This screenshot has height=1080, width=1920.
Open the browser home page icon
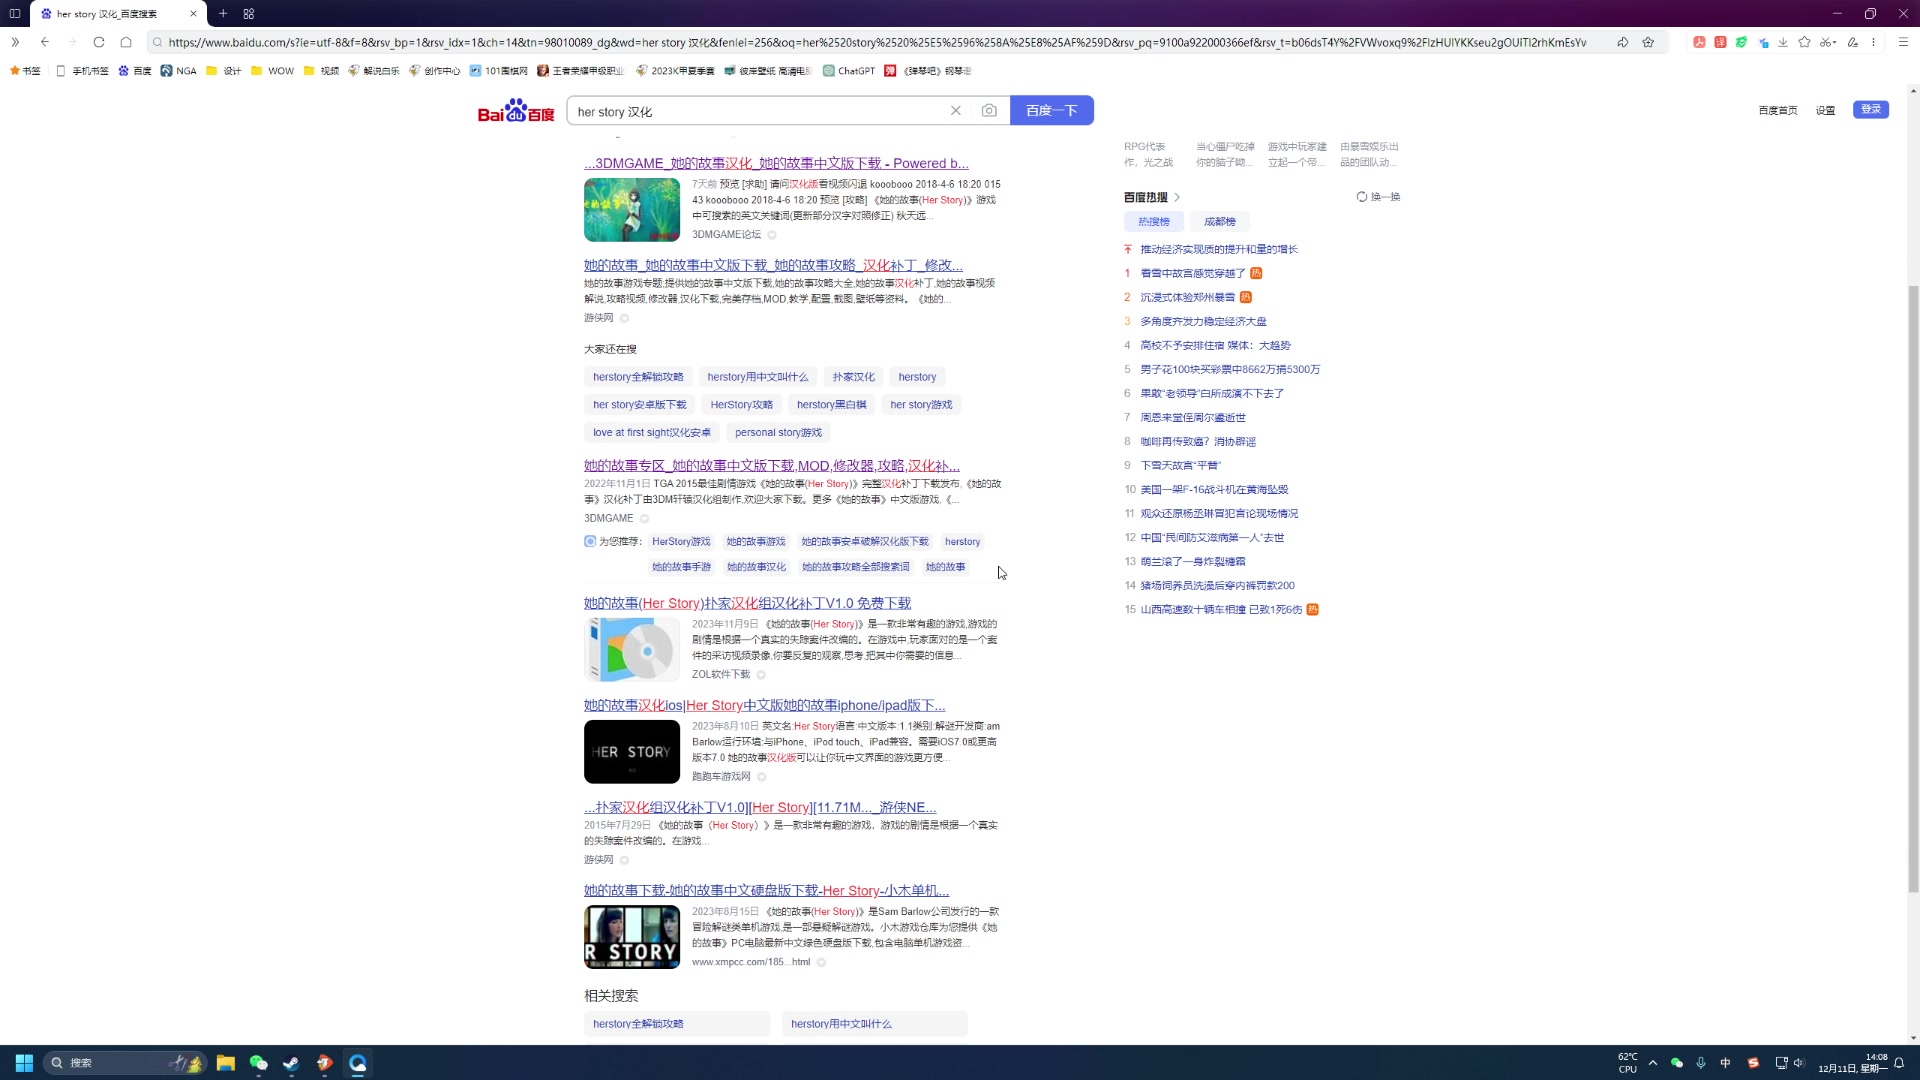(126, 42)
